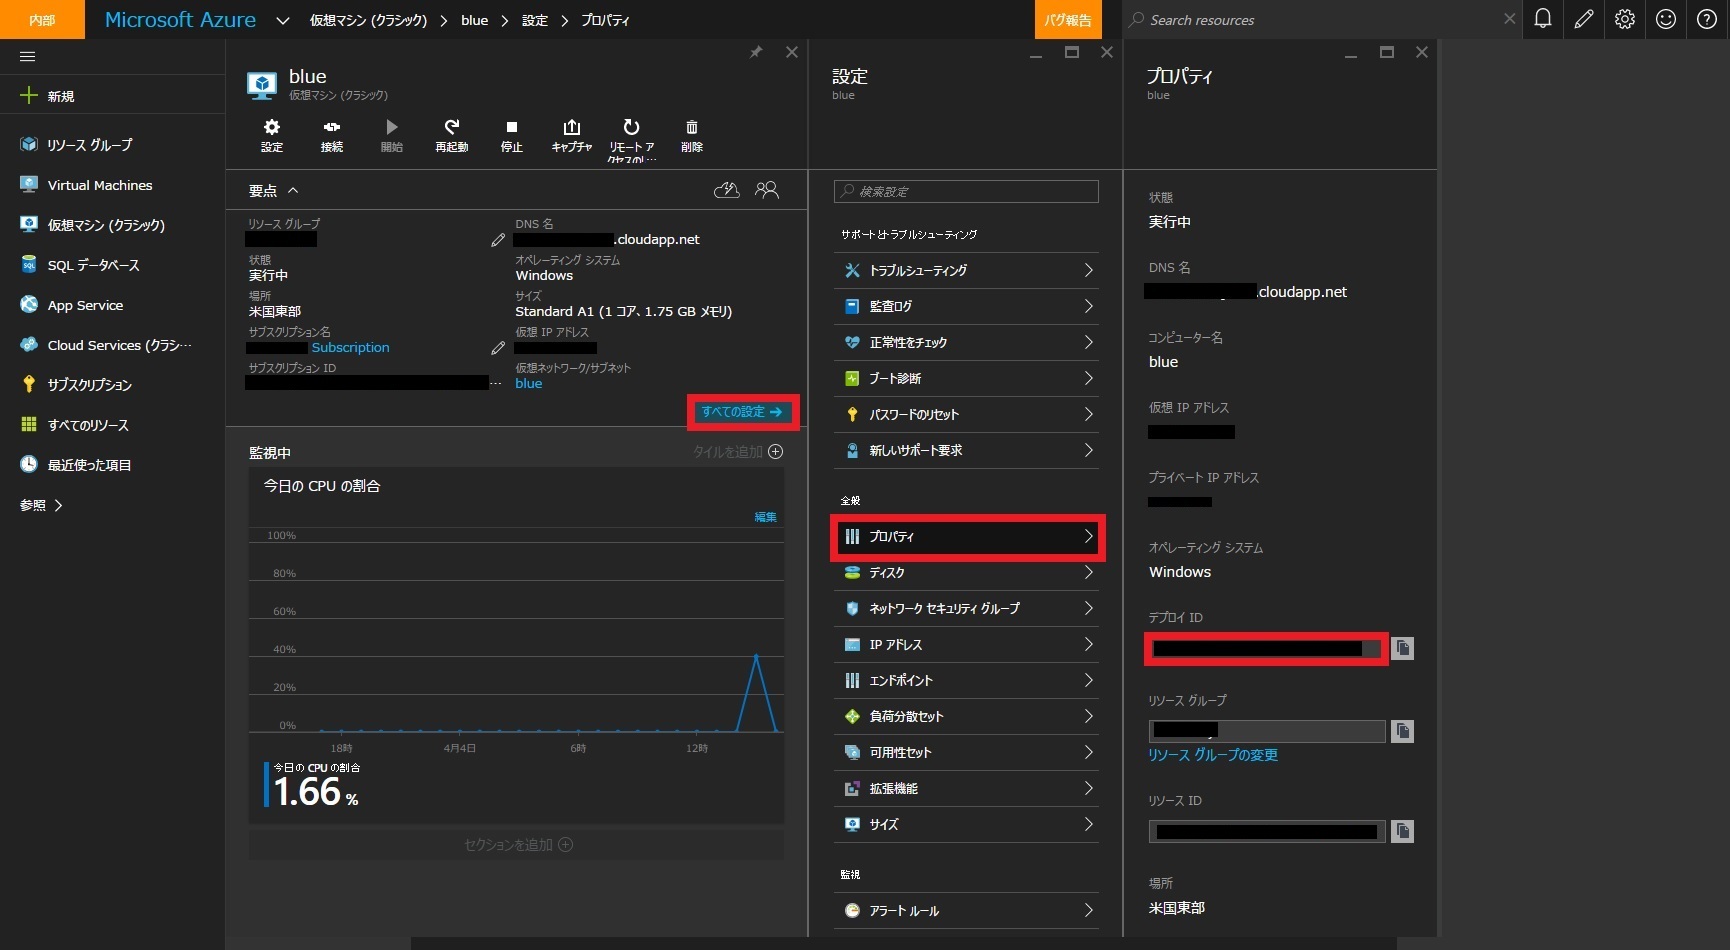Copy the リソース ID value

pyautogui.click(x=1403, y=831)
